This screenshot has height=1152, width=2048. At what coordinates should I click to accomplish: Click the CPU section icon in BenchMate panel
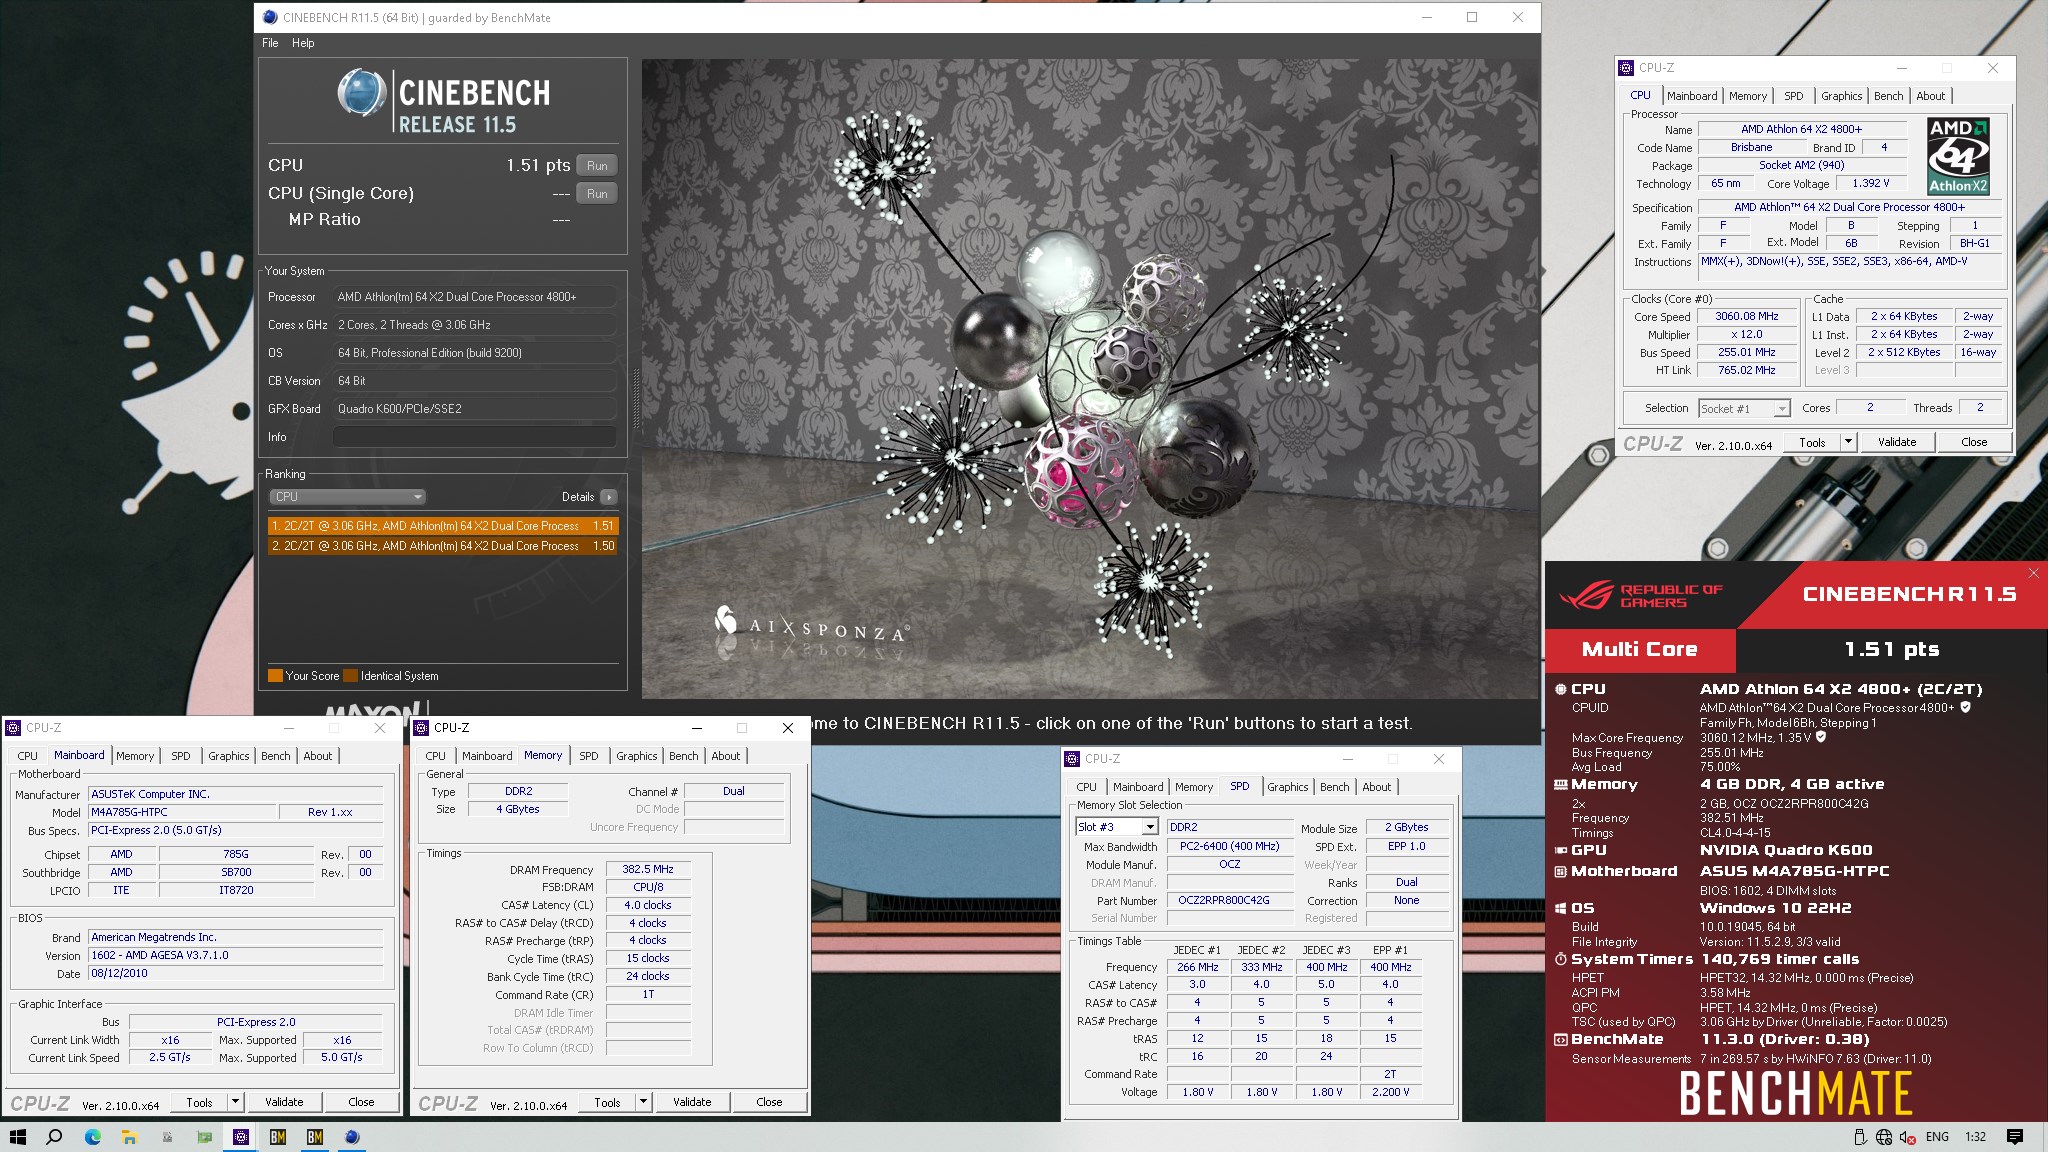1560,689
